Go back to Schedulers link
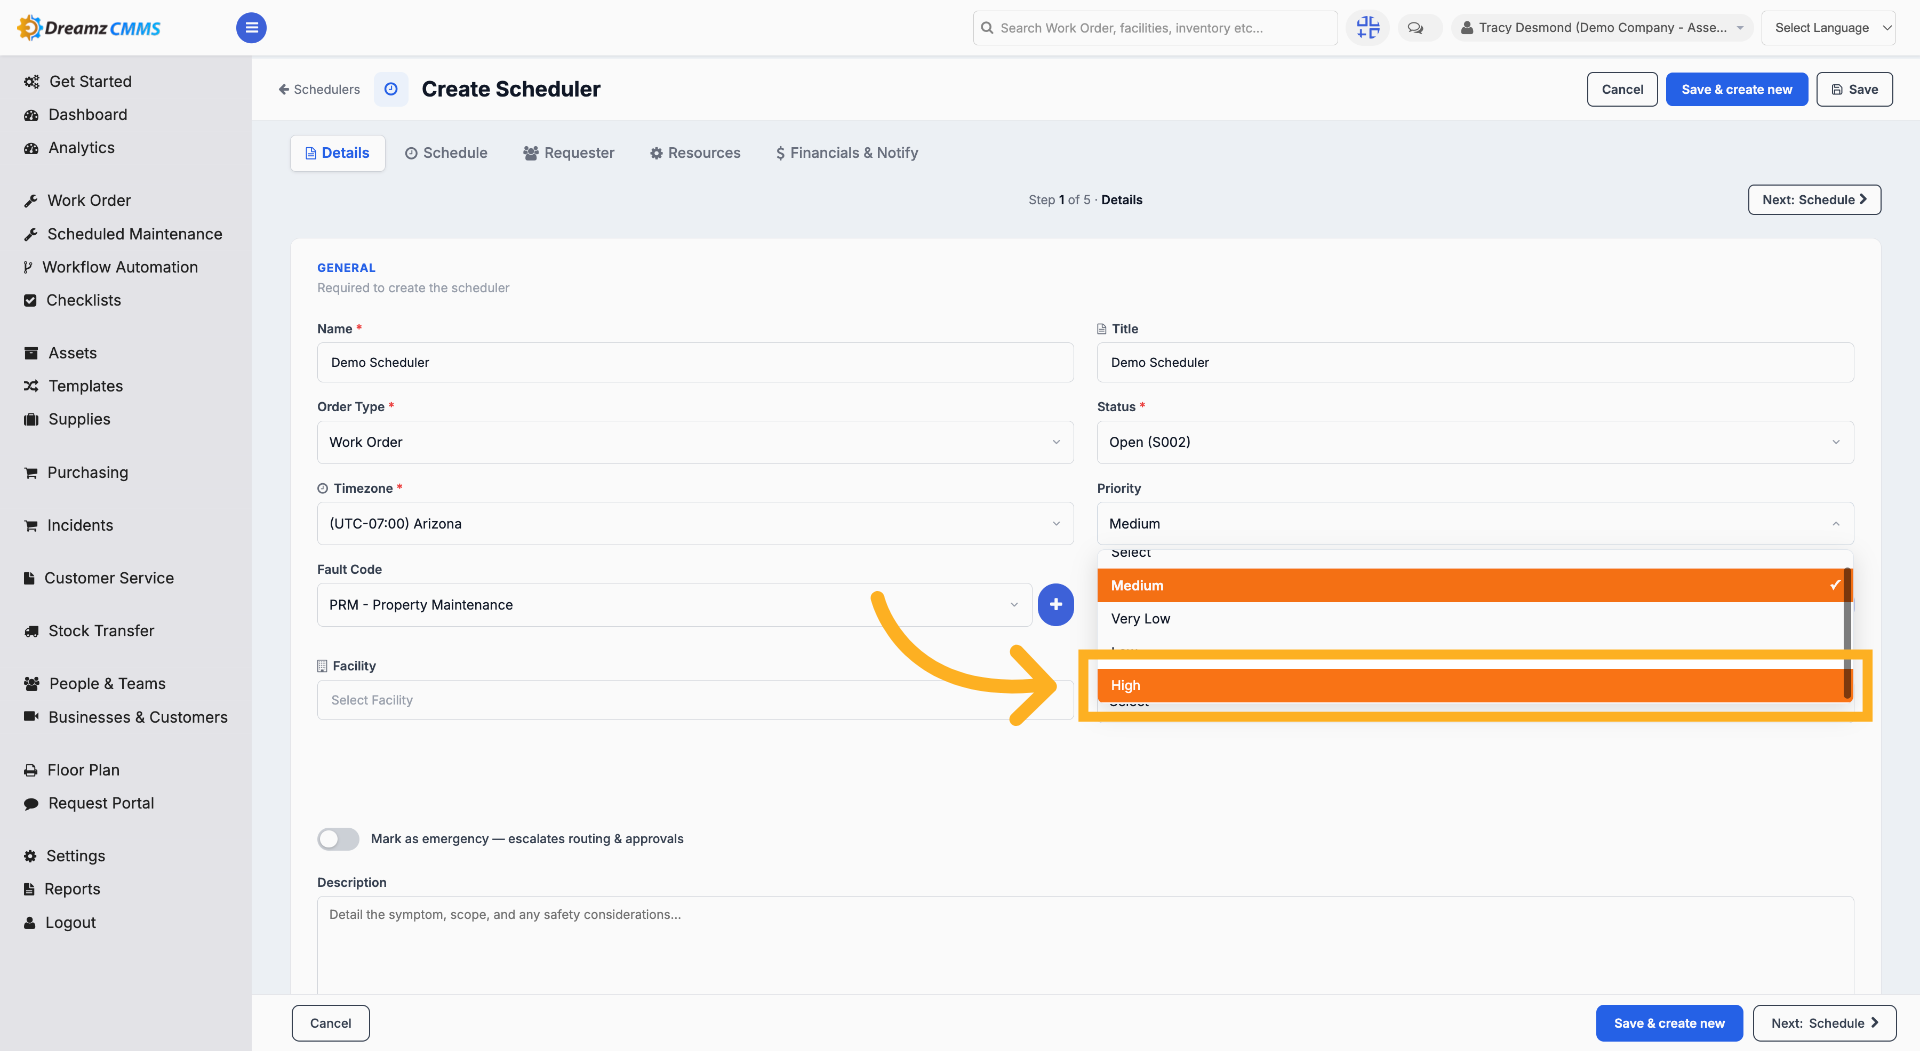The image size is (1920, 1051). coord(319,89)
